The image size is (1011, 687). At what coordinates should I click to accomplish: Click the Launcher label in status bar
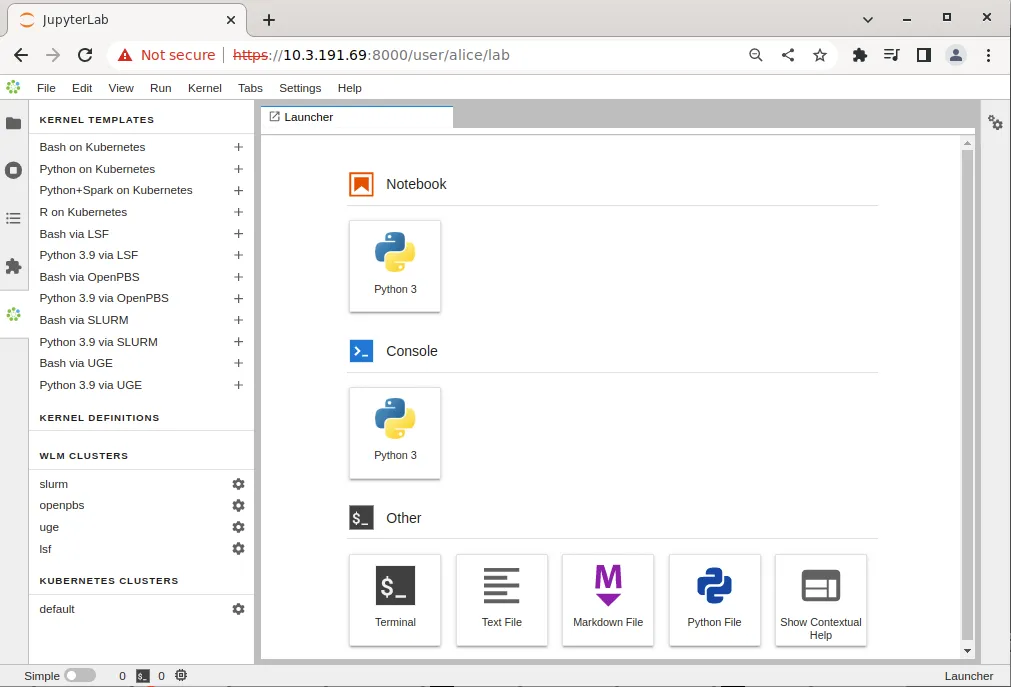point(968,676)
